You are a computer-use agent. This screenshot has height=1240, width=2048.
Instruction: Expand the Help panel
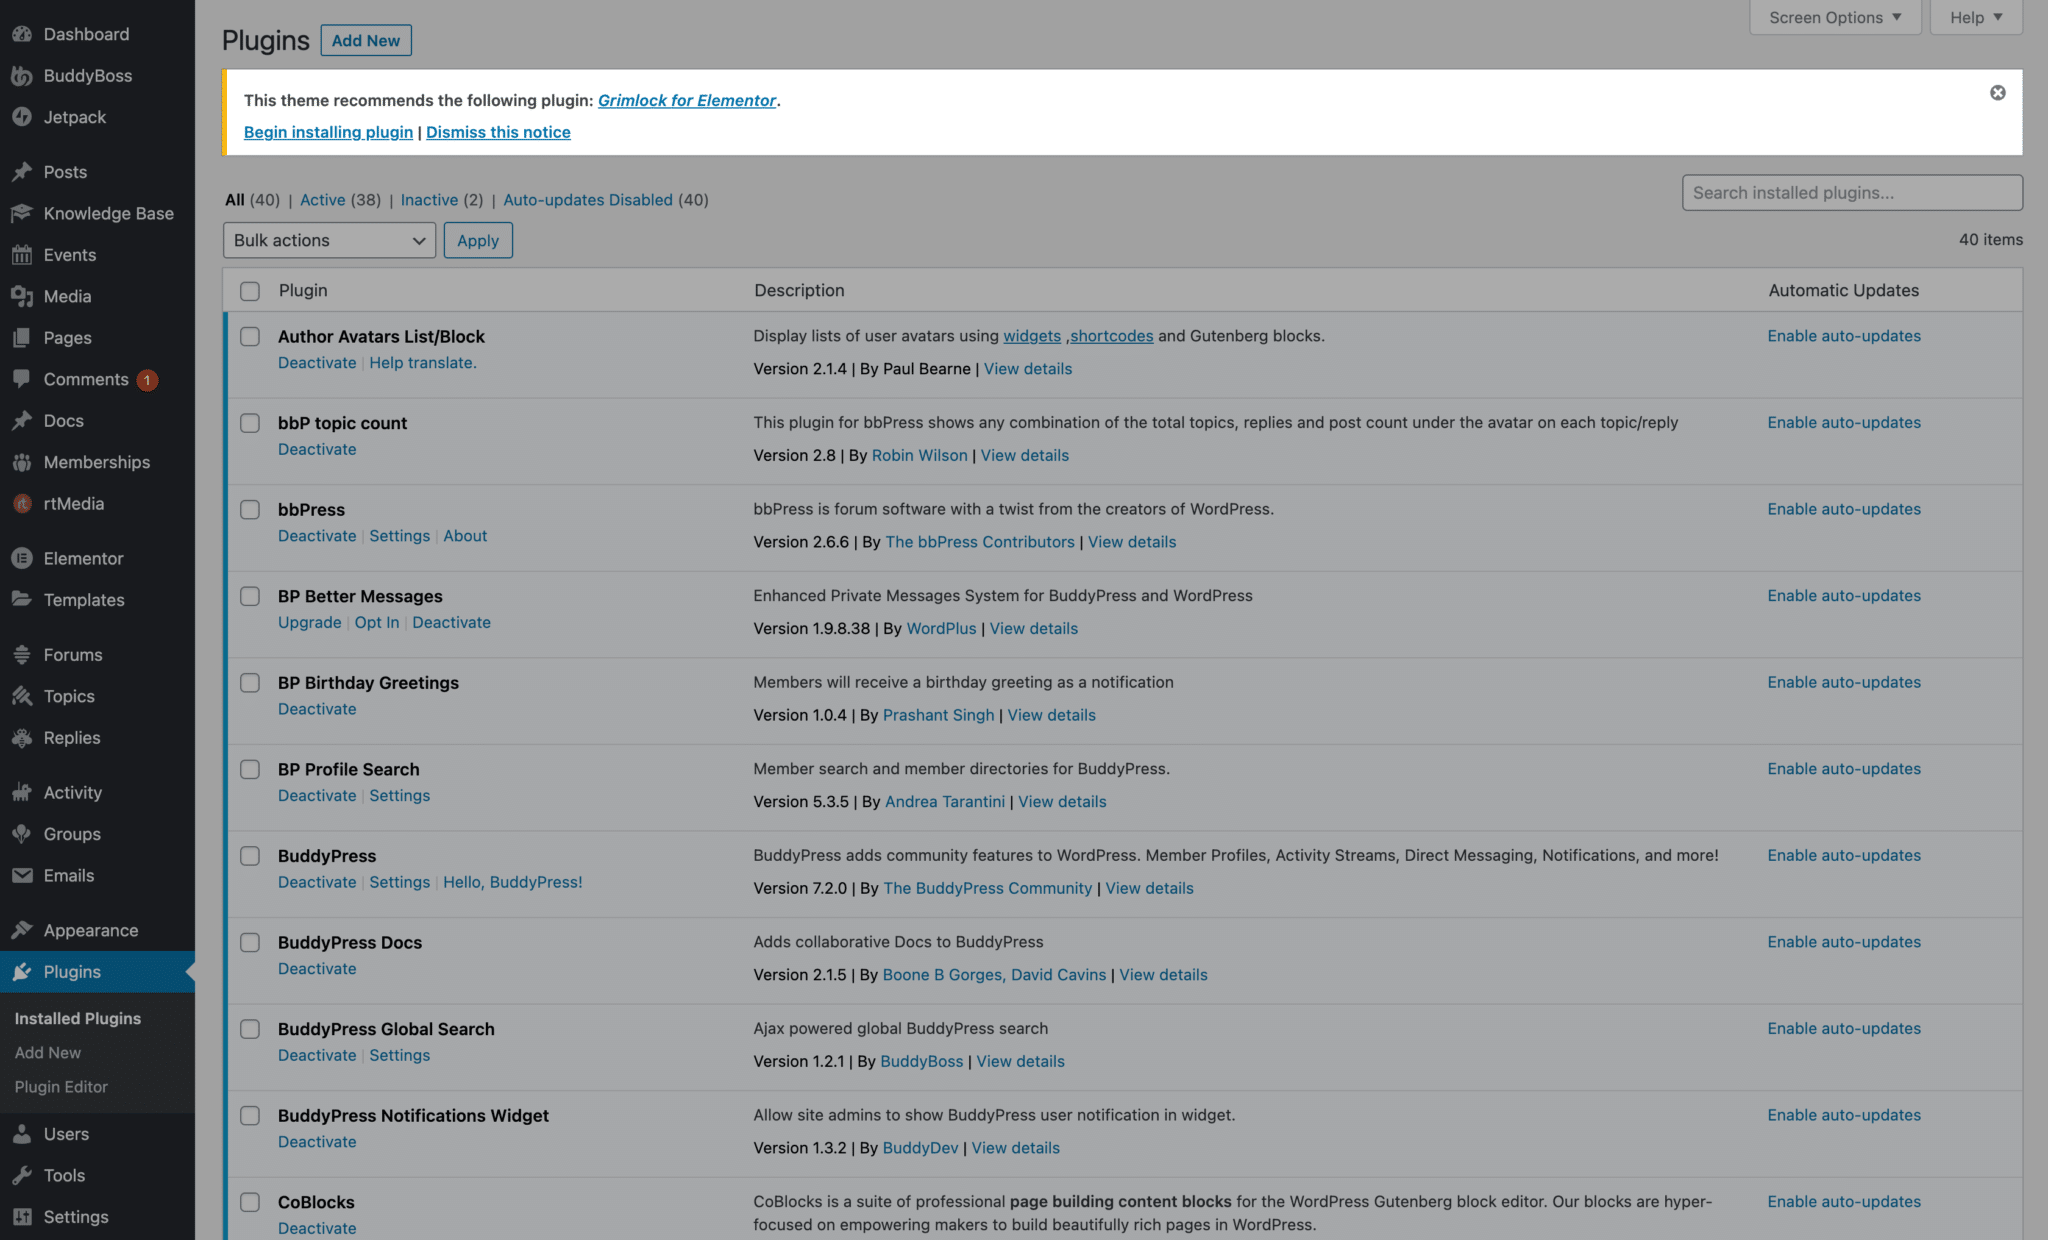coord(1976,18)
